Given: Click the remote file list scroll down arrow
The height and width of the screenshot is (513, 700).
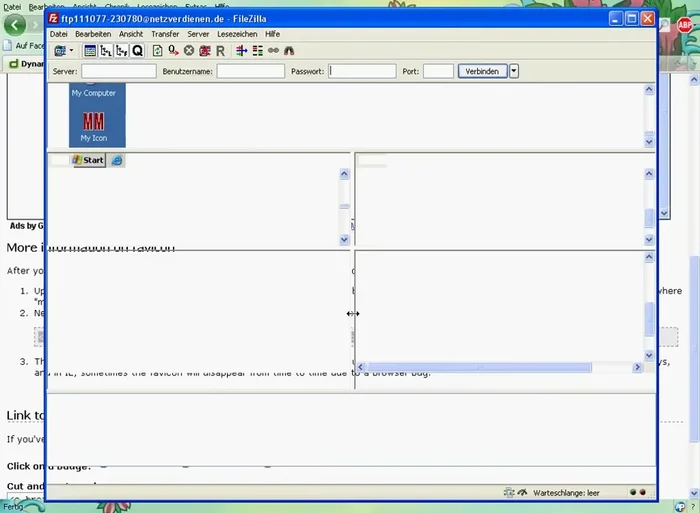Looking at the screenshot, I should (649, 355).
